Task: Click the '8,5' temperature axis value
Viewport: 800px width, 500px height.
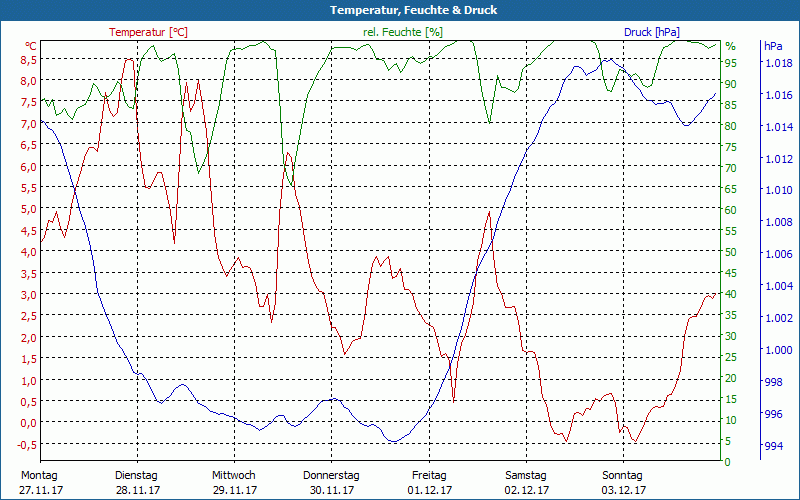Action: click(x=28, y=60)
